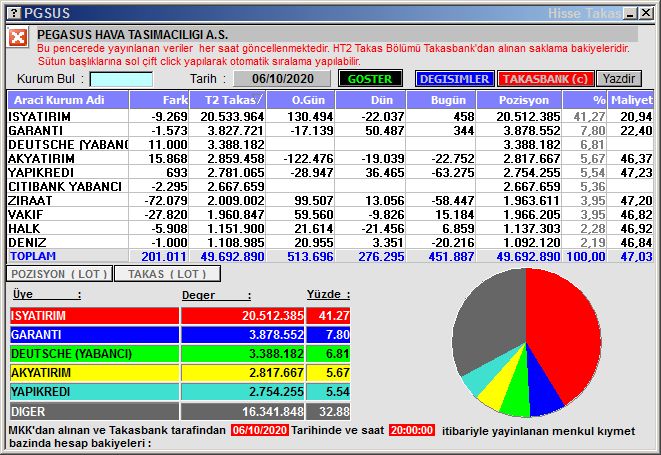
Task: Select HALK row in the table
Action: point(330,228)
